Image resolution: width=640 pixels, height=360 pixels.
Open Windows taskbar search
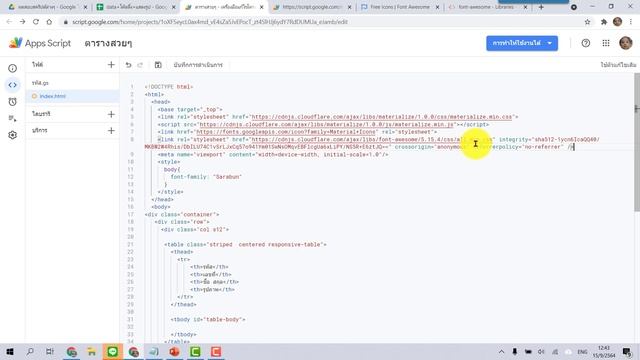(30, 351)
